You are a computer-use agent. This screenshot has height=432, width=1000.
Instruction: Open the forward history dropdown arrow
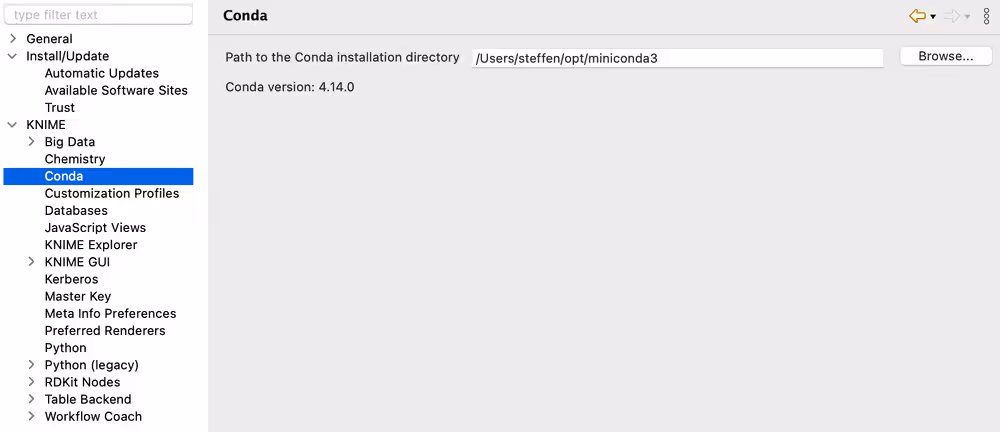click(967, 17)
